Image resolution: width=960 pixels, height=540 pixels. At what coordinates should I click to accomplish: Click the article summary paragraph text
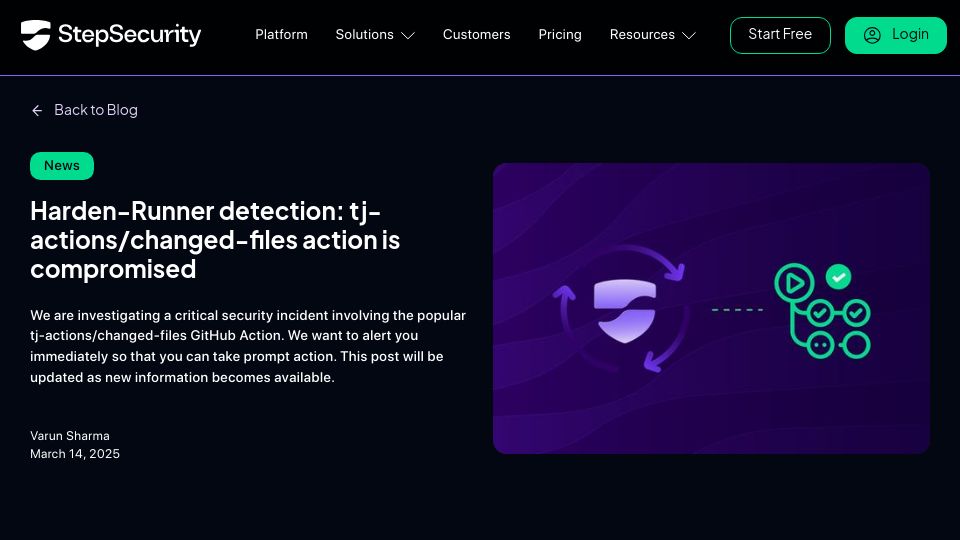(248, 347)
